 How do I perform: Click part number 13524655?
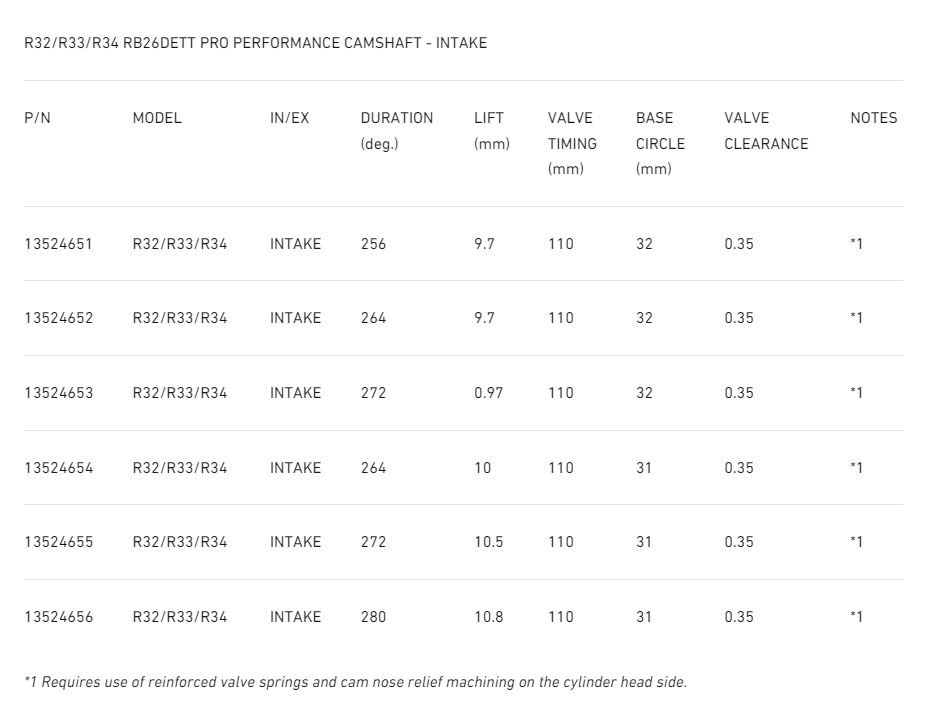pyautogui.click(x=58, y=542)
